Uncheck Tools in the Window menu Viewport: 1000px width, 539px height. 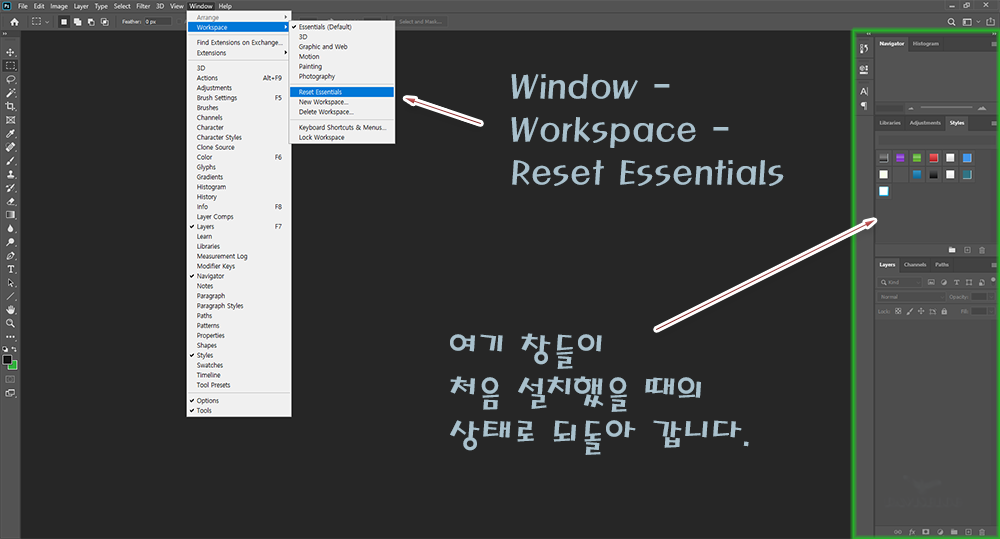point(239,411)
